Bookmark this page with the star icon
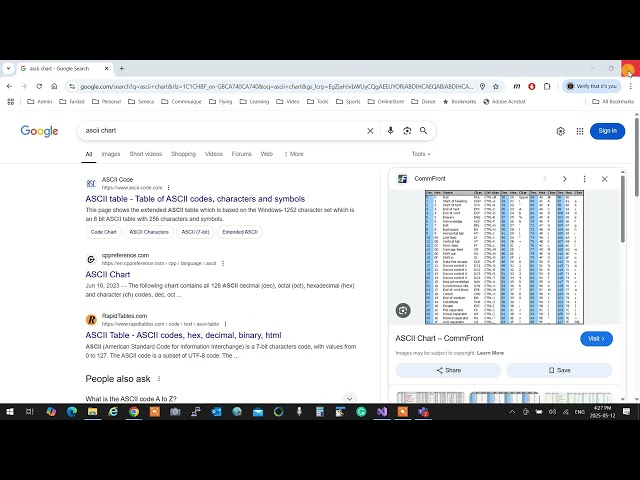Screen dimensions: 640x480 [x=496, y=87]
